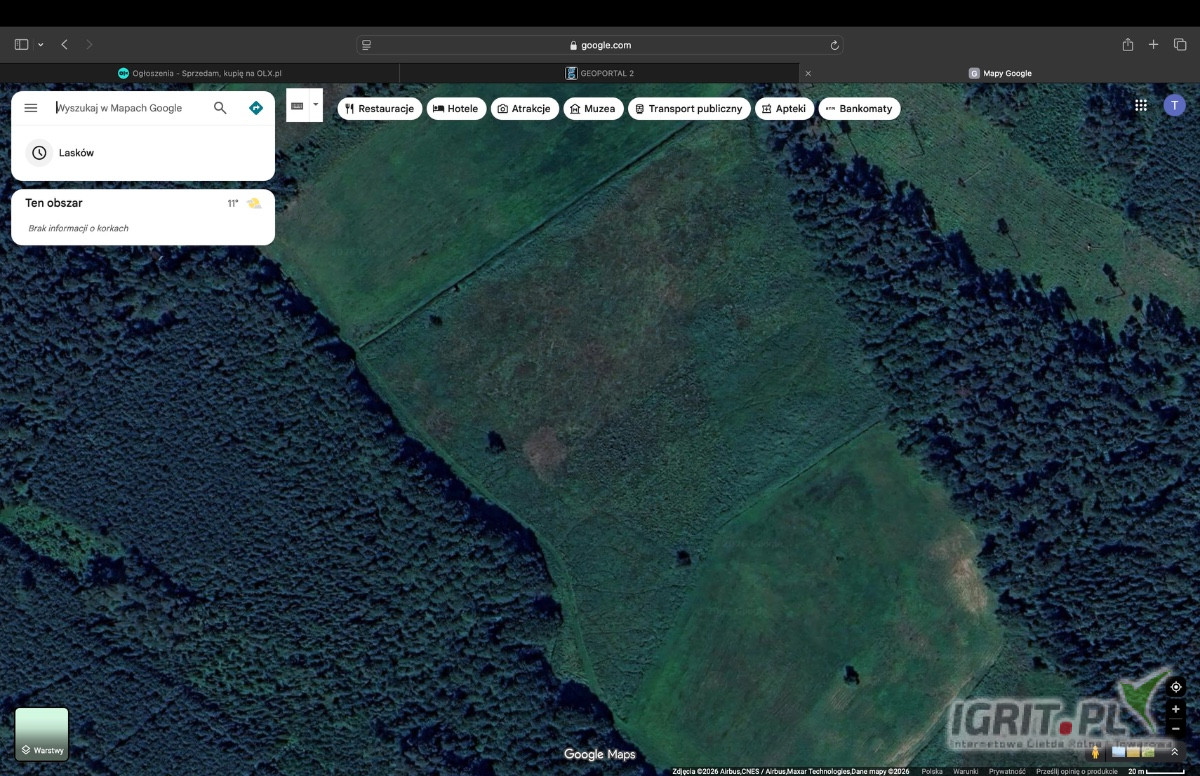Screen dimensions: 1200x776
Task: Zoom out with the minus button
Action: coord(1176,729)
